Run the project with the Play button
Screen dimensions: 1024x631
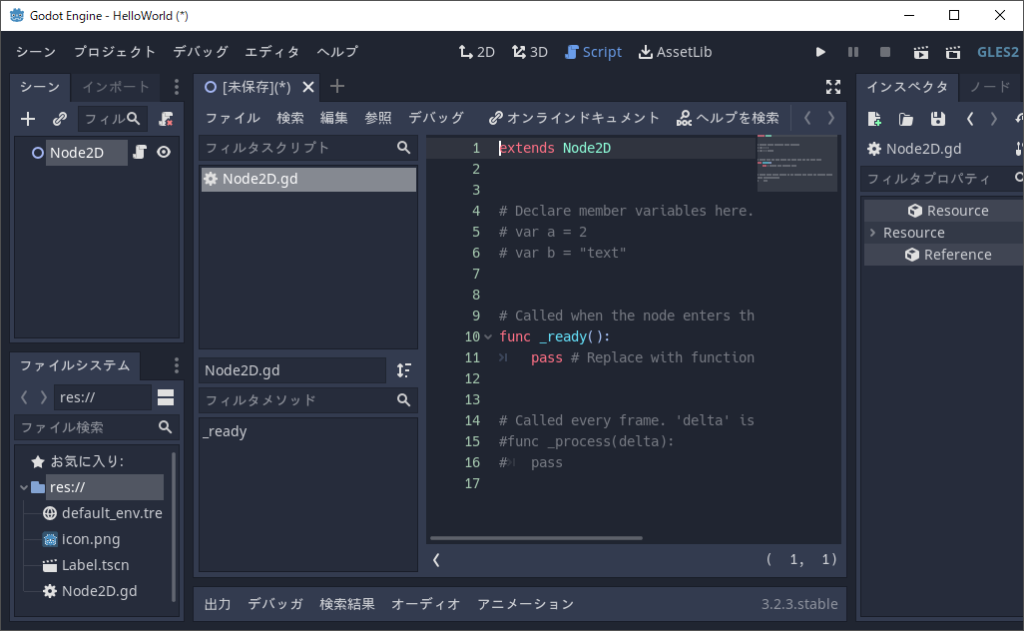[x=820, y=51]
